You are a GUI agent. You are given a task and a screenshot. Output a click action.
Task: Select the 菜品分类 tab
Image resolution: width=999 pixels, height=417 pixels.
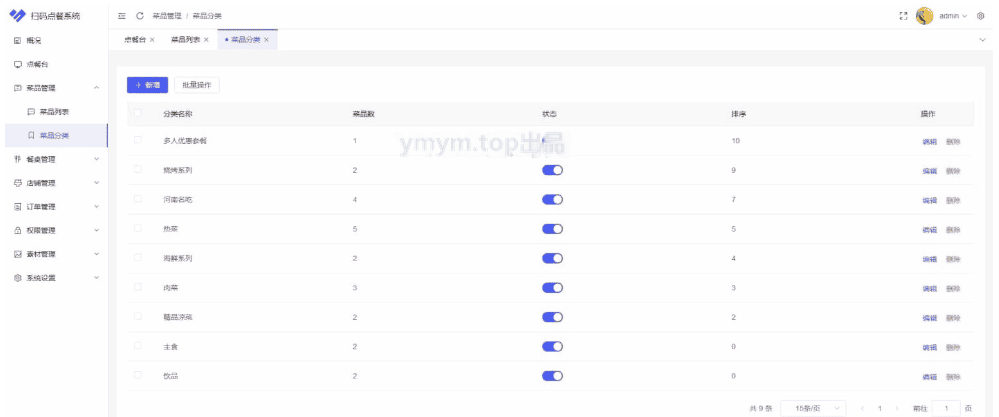point(245,39)
